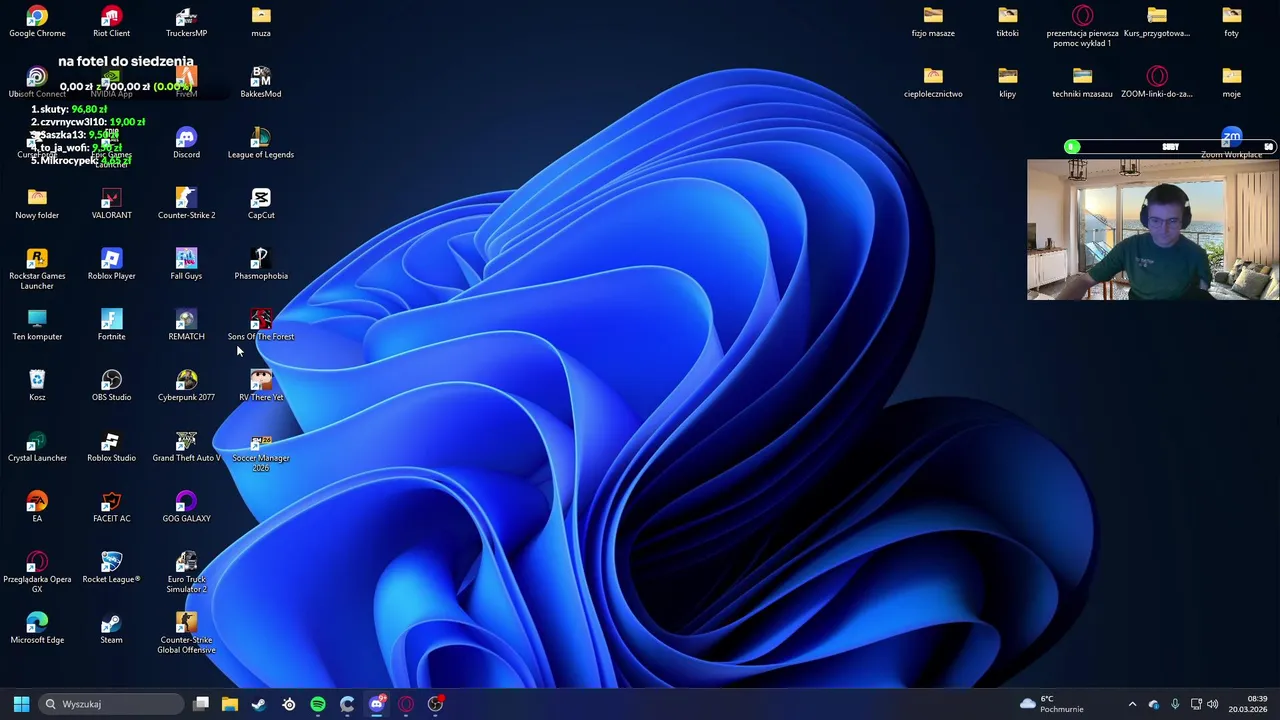Viewport: 1280px width, 720px height.
Task: Select the Fall Guys desktop icon
Action: pyautogui.click(x=186, y=265)
